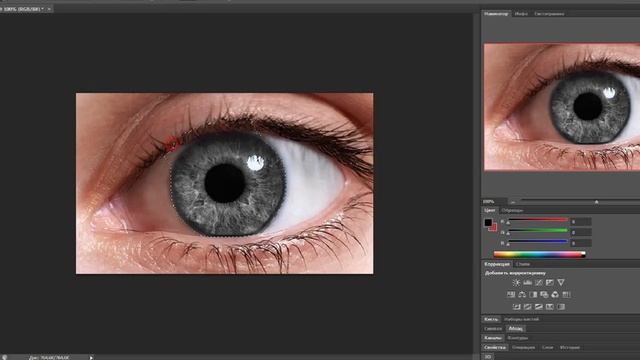
Task: Close the open document tab
Action: 49,9
